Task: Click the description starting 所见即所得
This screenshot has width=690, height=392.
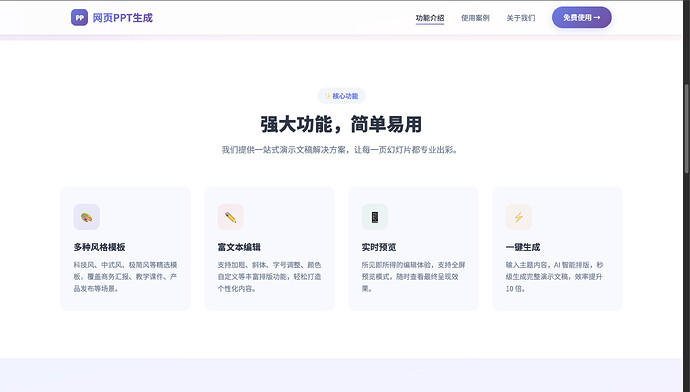Action: (413, 277)
